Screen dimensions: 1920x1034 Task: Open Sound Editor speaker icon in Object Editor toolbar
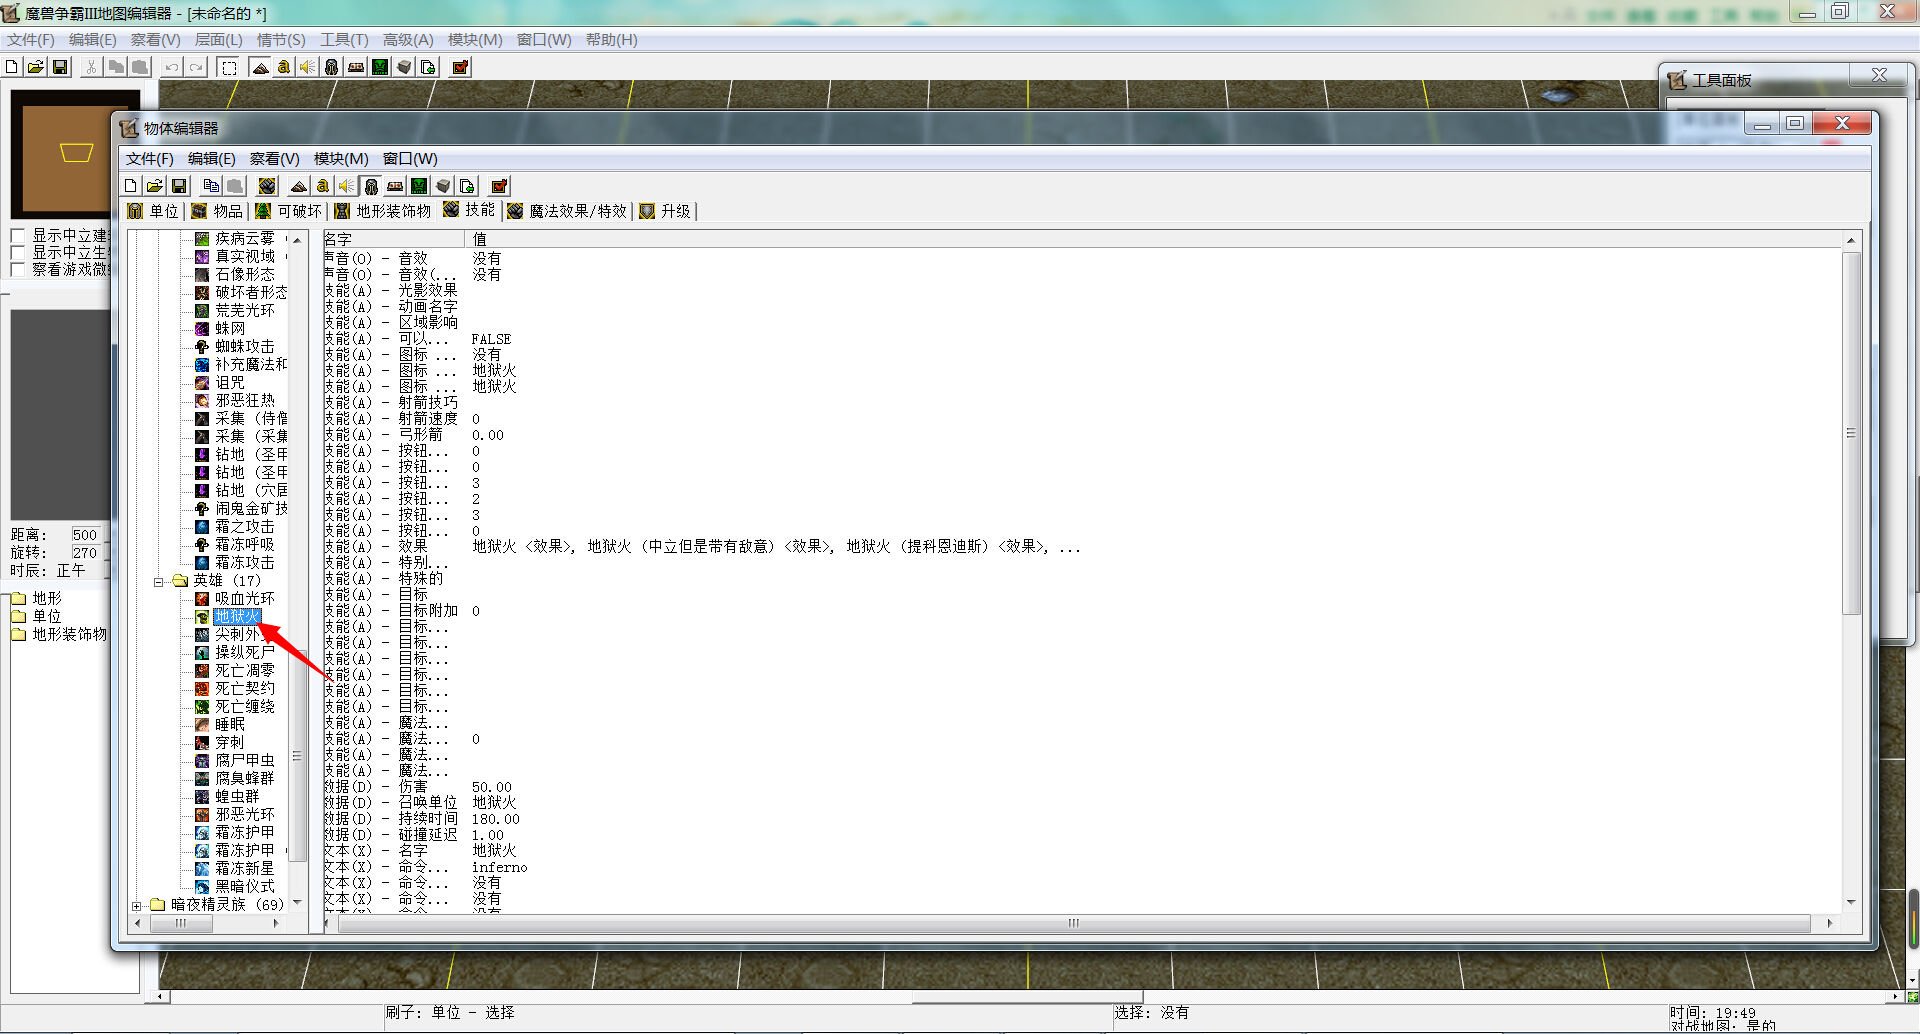pos(346,186)
